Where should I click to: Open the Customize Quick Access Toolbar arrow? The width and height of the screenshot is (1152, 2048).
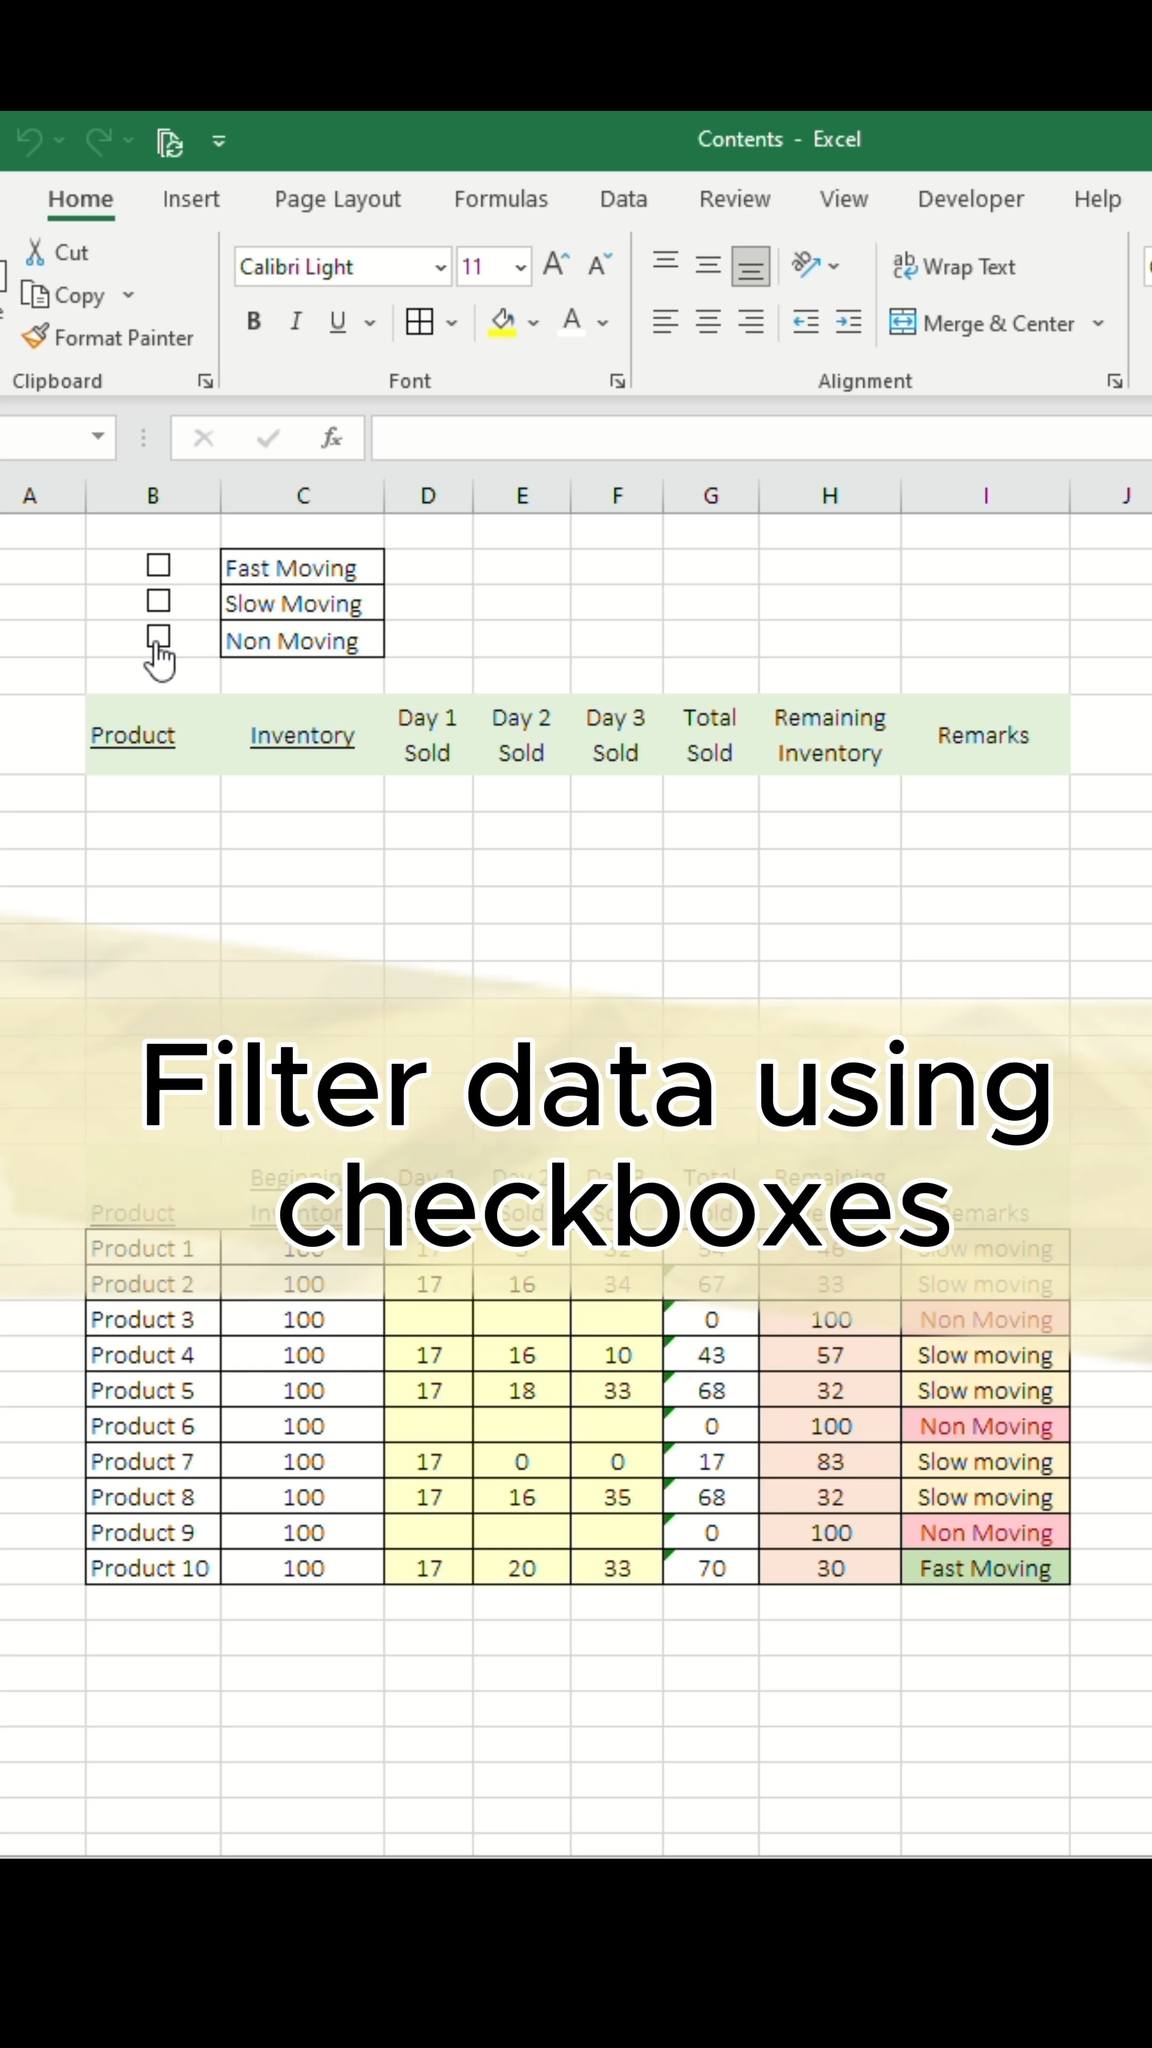[x=219, y=141]
